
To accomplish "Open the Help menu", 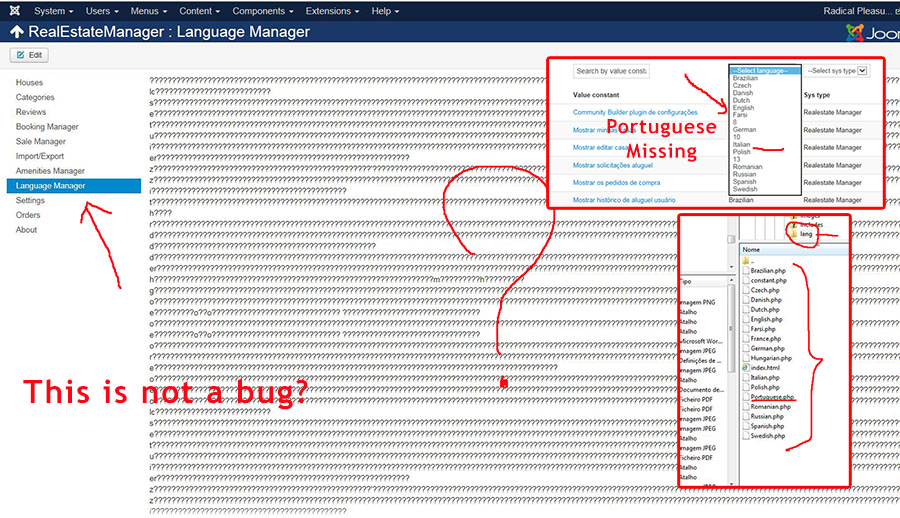I will coord(385,11).
